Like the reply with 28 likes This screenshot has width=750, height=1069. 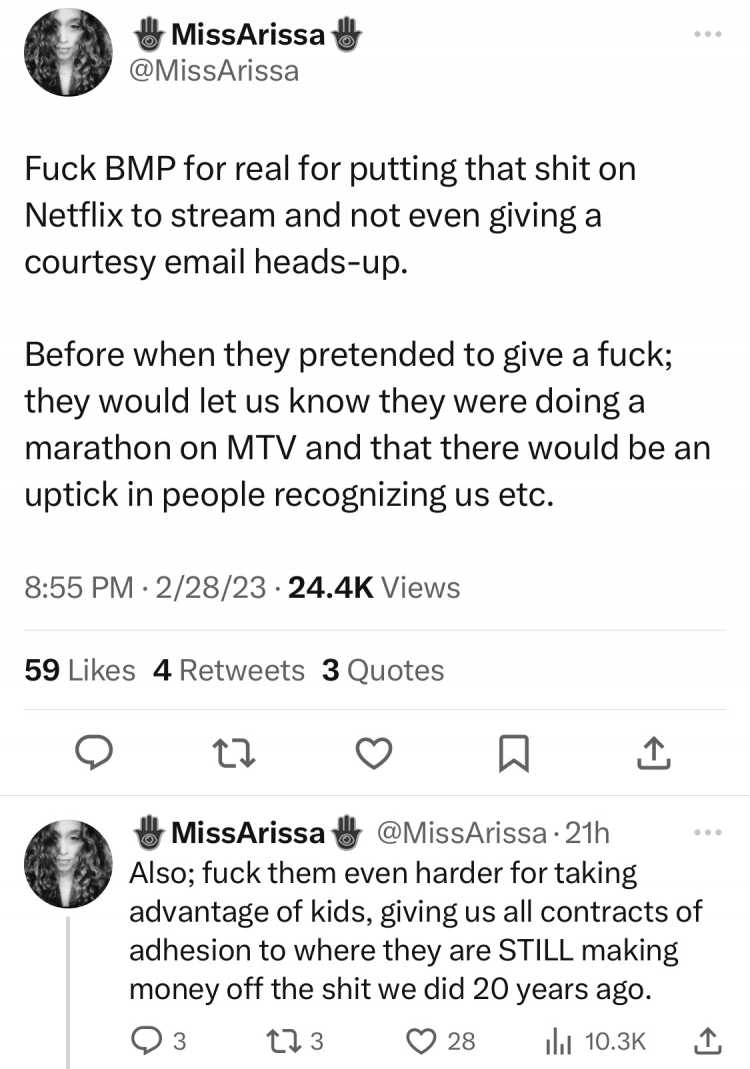tap(440, 1041)
